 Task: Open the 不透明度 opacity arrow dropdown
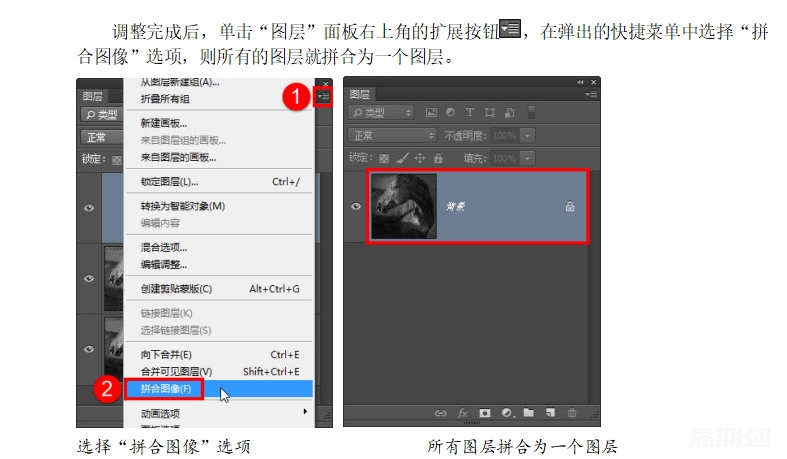pos(527,135)
